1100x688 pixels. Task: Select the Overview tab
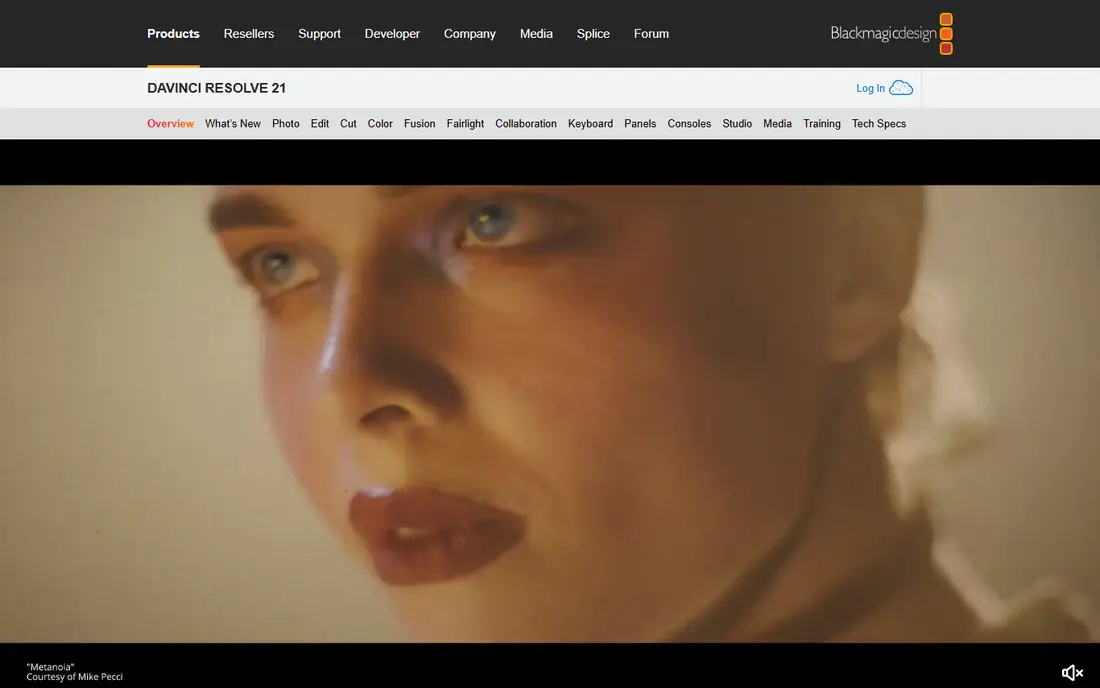pyautogui.click(x=170, y=123)
